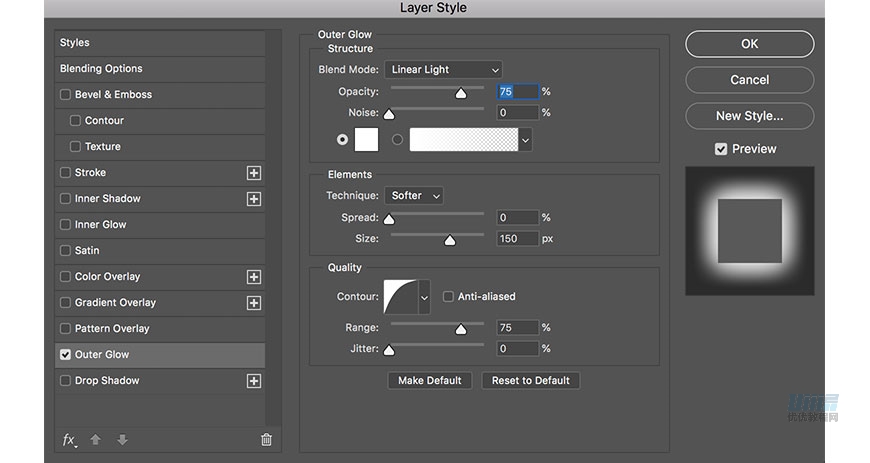The width and height of the screenshot is (870, 463).
Task: Uncheck the Outer Glow checkbox
Action: (x=66, y=355)
